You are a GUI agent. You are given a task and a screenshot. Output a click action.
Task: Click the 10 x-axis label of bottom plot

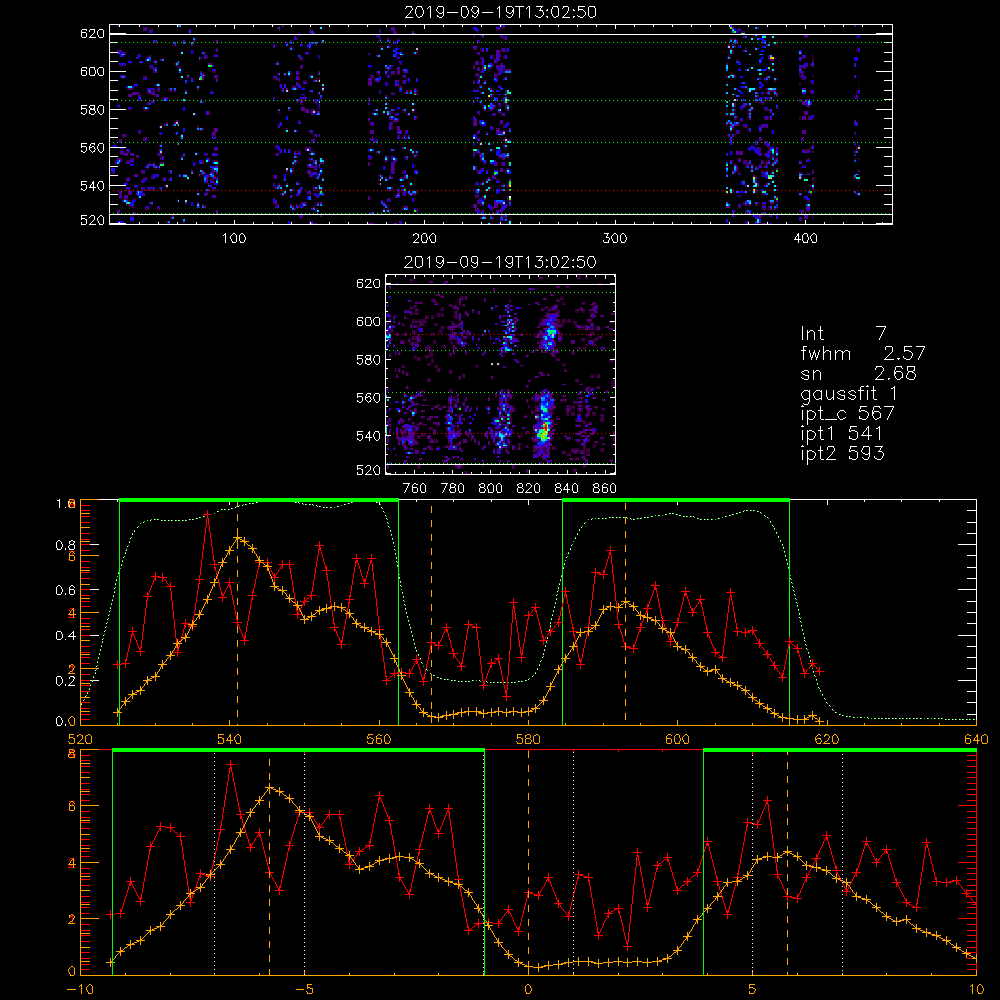(x=976, y=990)
